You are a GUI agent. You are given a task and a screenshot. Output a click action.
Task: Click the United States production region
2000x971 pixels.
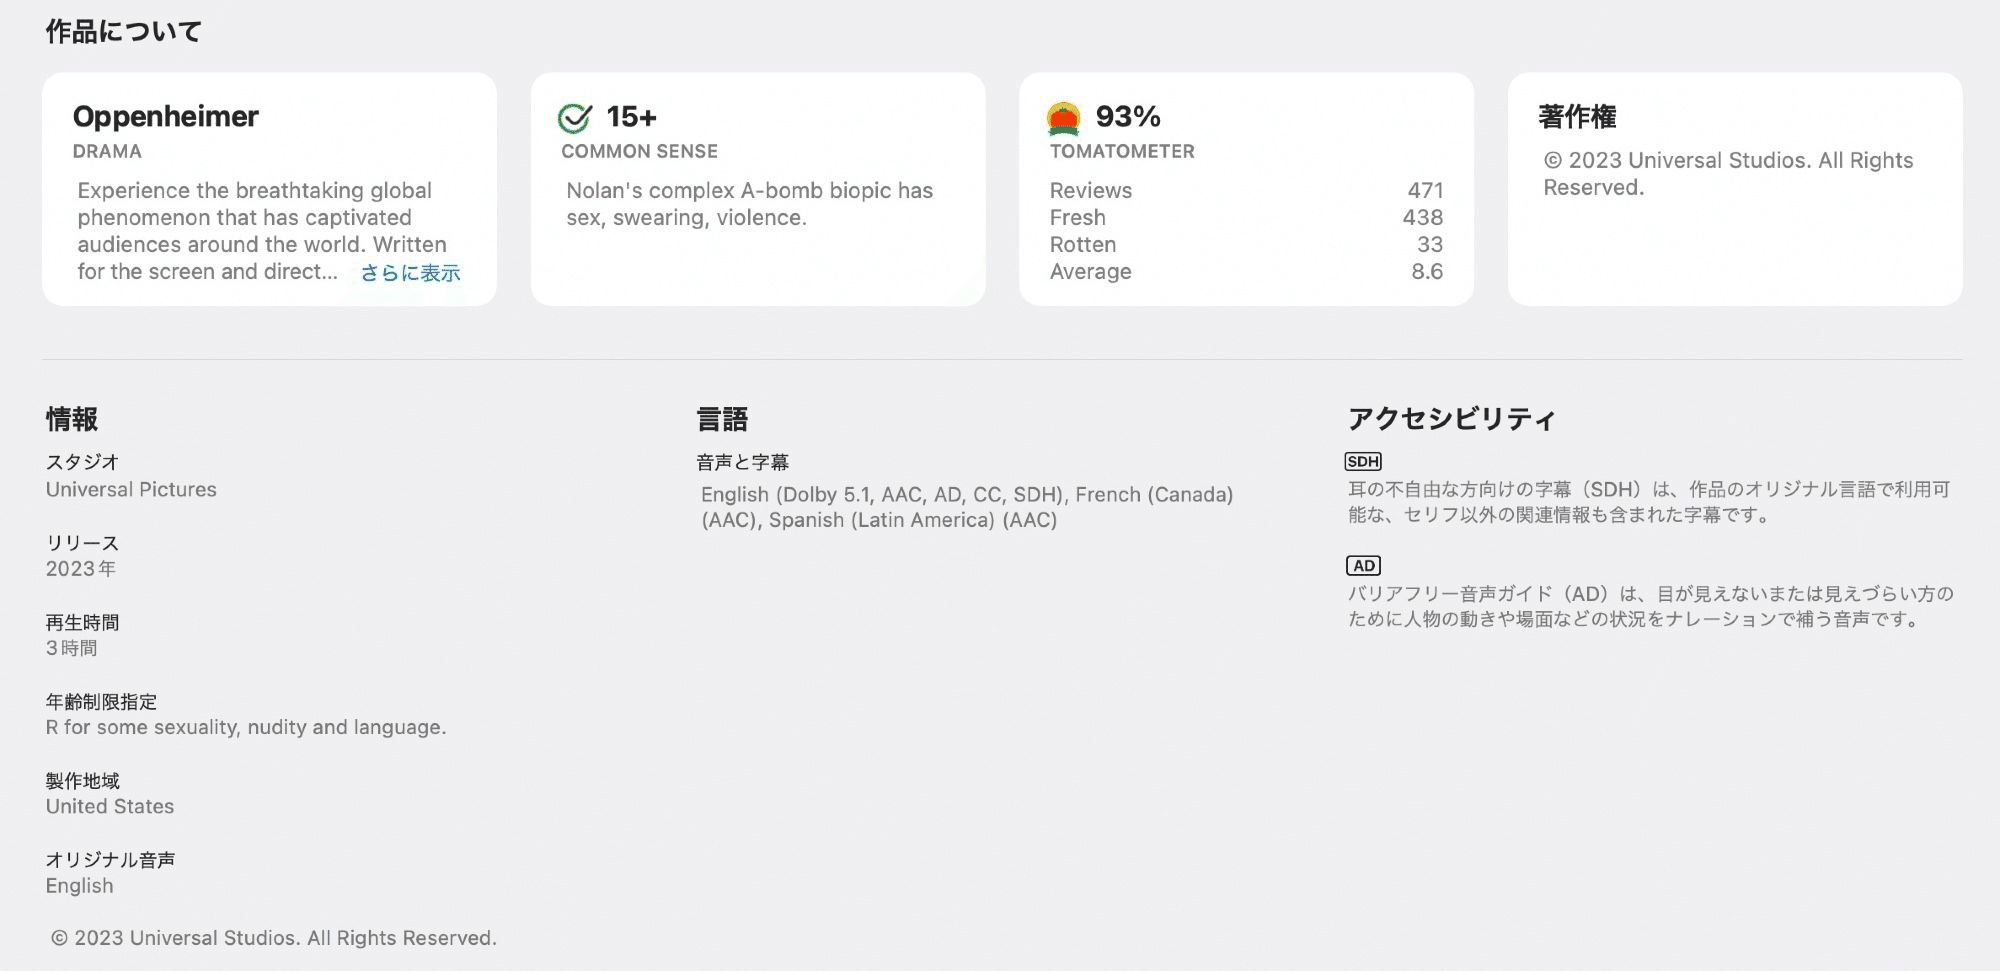[110, 806]
